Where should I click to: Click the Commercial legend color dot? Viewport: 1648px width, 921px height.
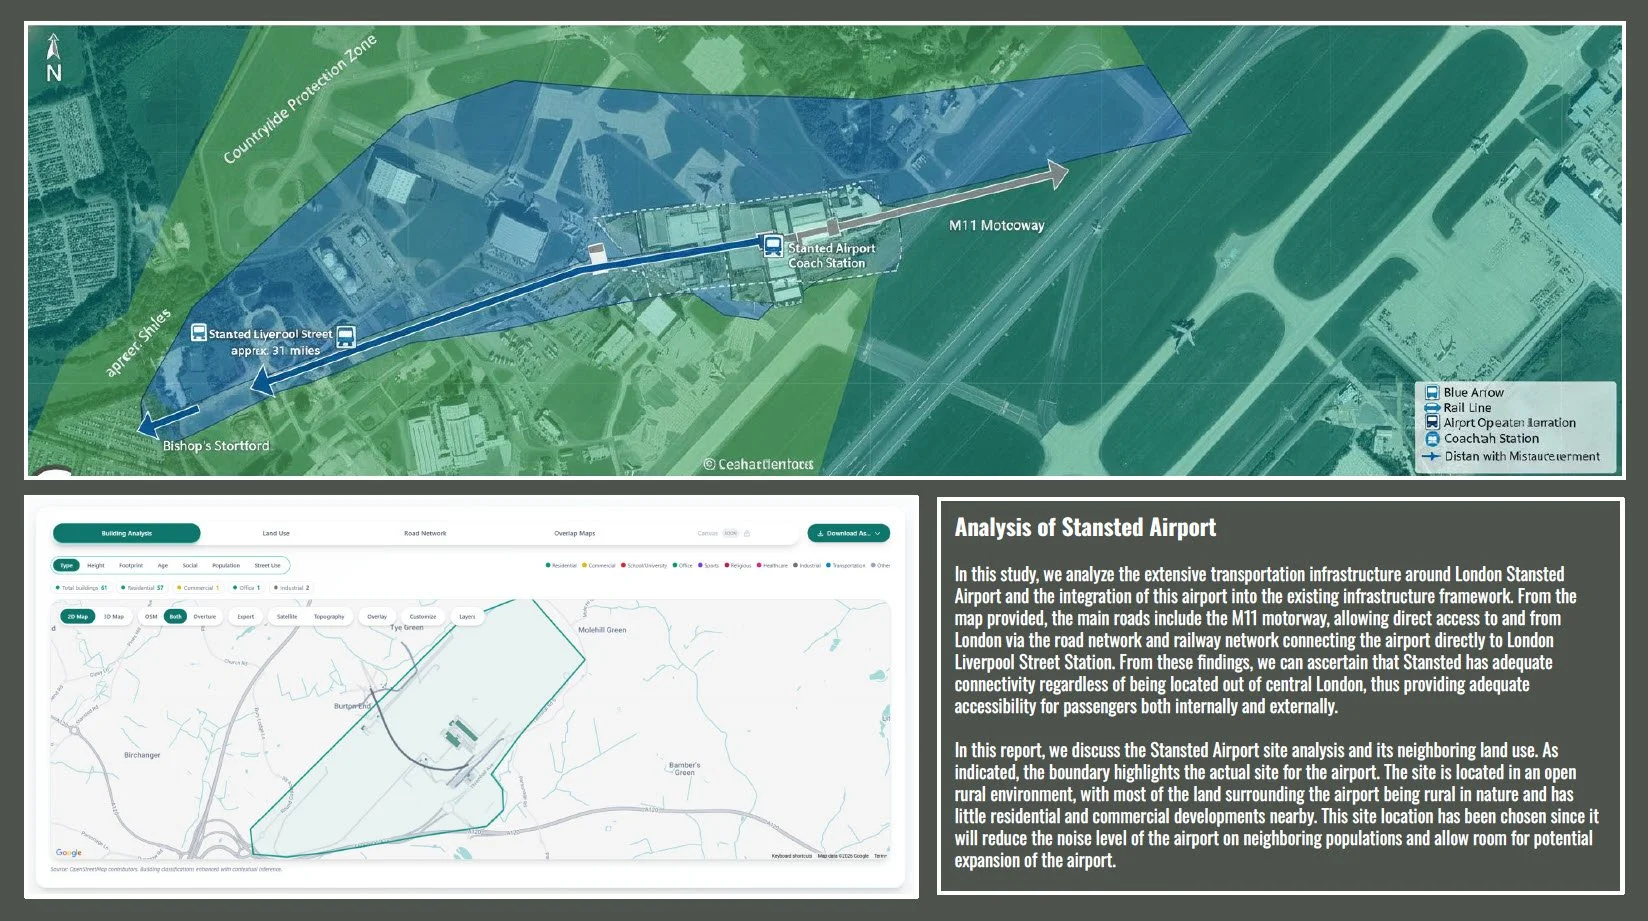(x=584, y=565)
